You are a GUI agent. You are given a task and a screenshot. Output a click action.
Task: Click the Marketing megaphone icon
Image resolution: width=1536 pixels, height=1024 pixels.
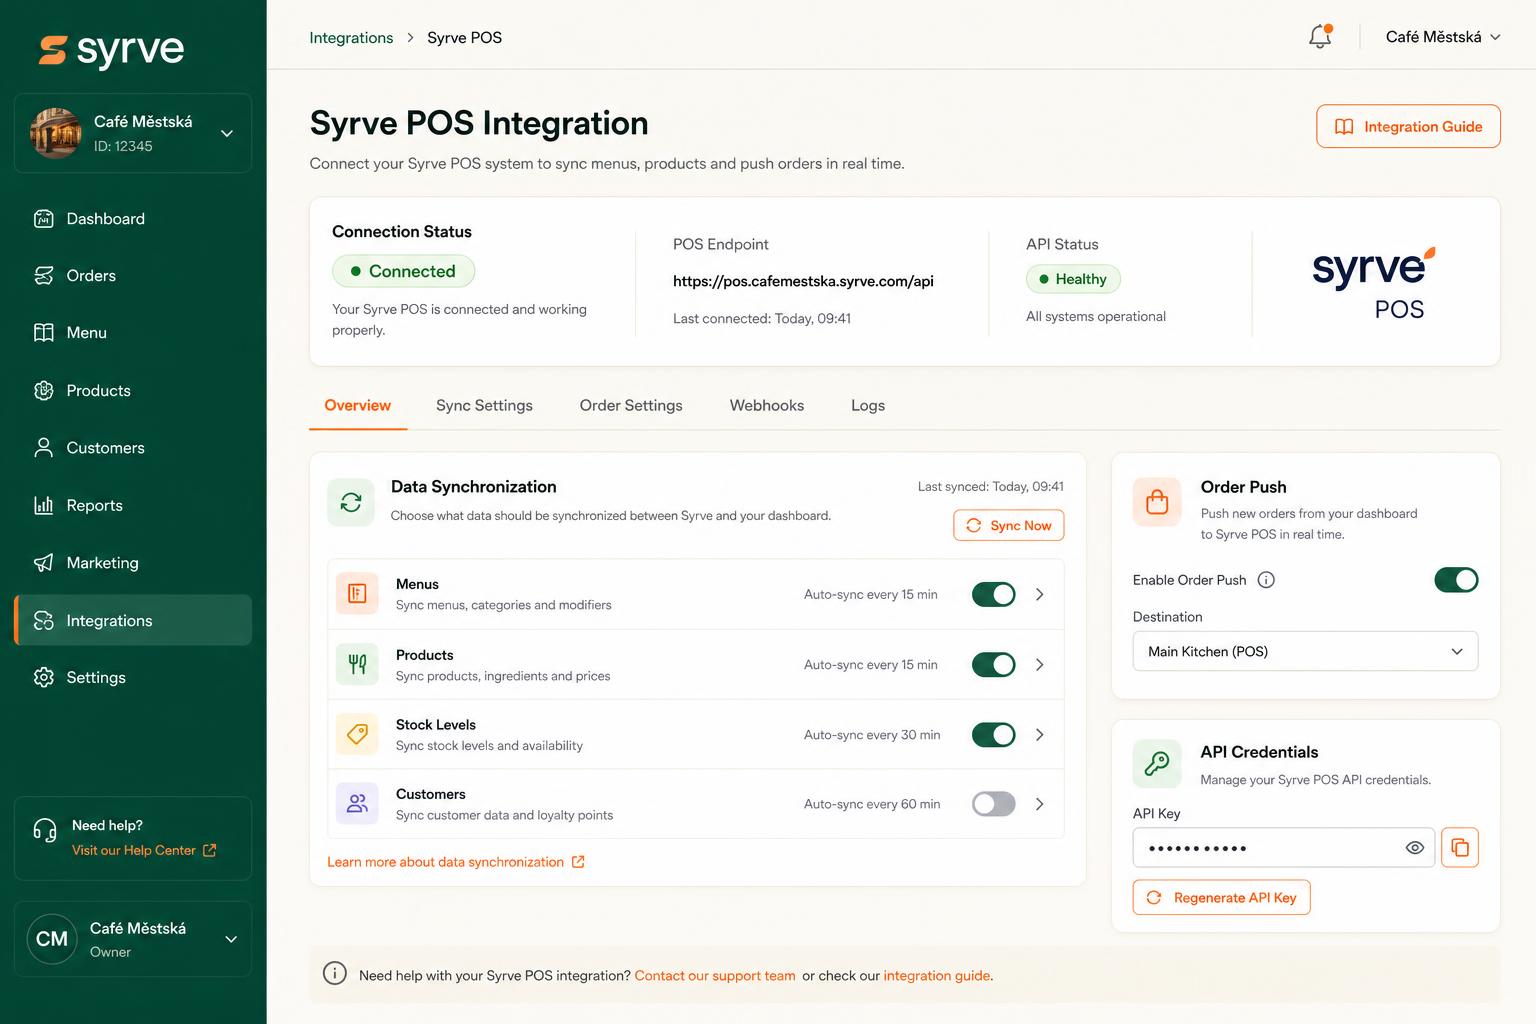coord(44,563)
